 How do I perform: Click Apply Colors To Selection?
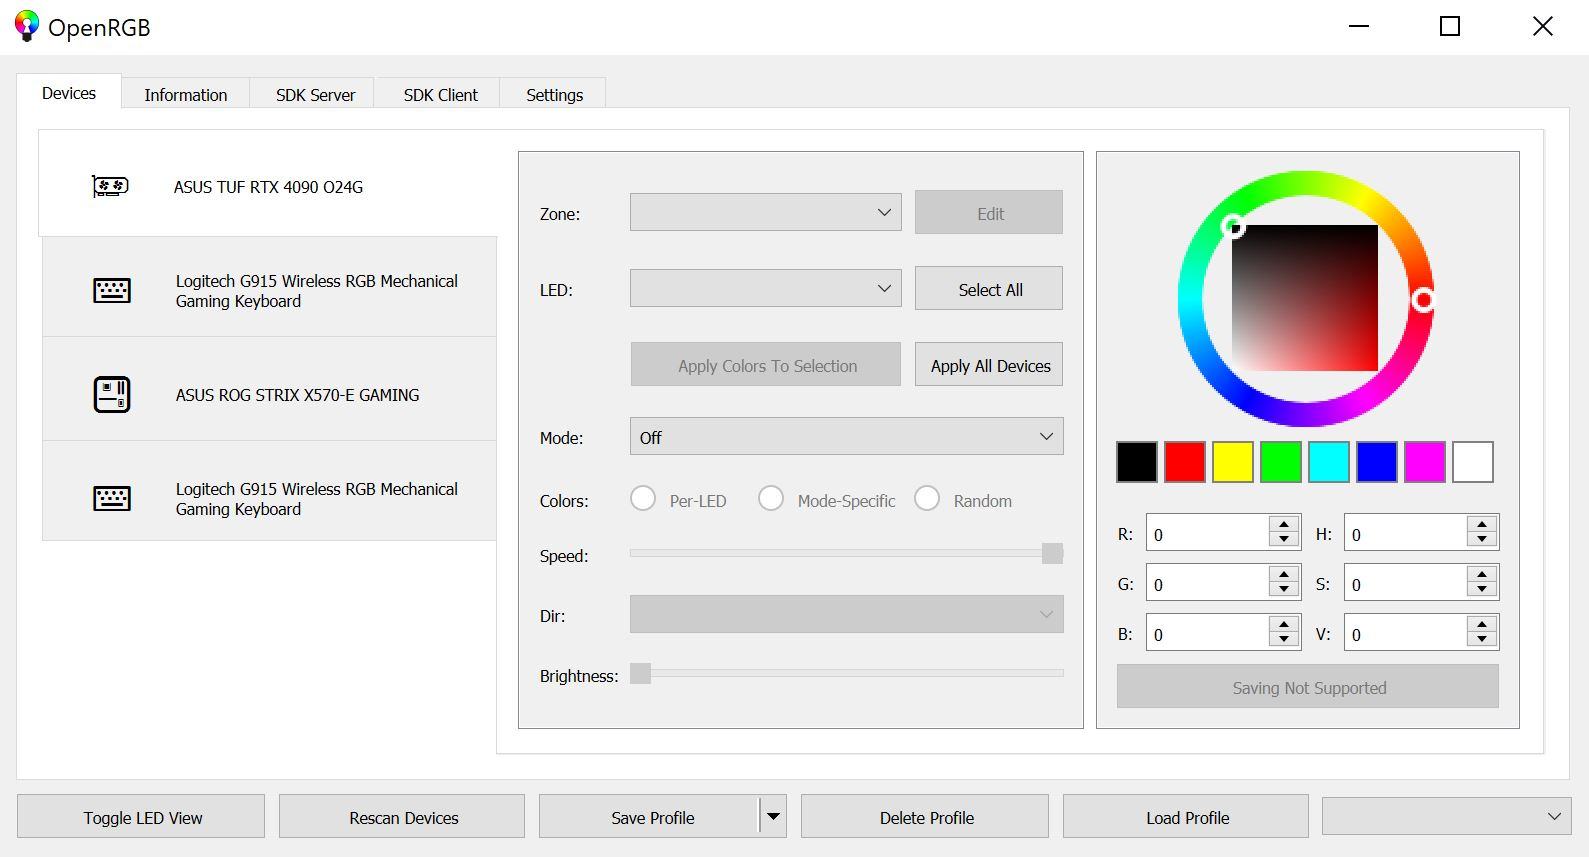tap(766, 365)
